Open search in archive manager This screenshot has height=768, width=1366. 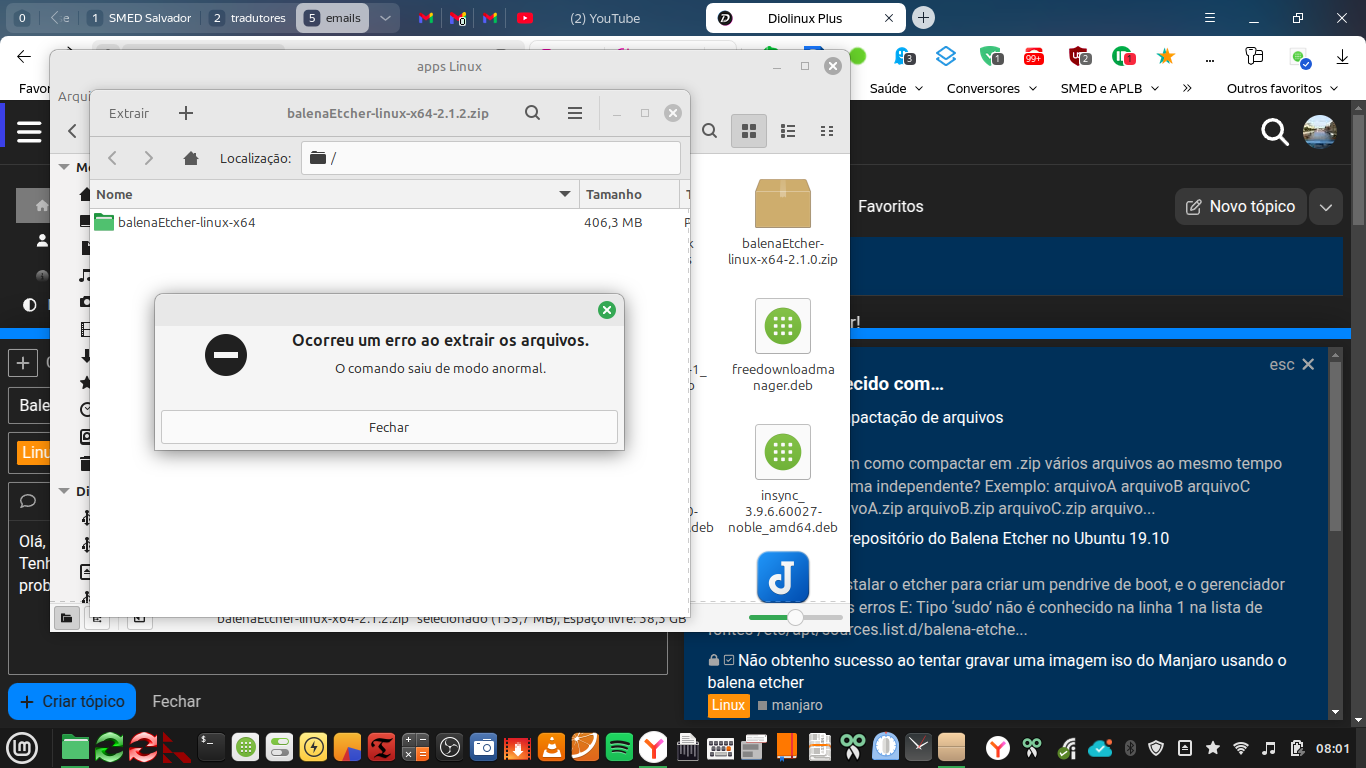point(533,113)
